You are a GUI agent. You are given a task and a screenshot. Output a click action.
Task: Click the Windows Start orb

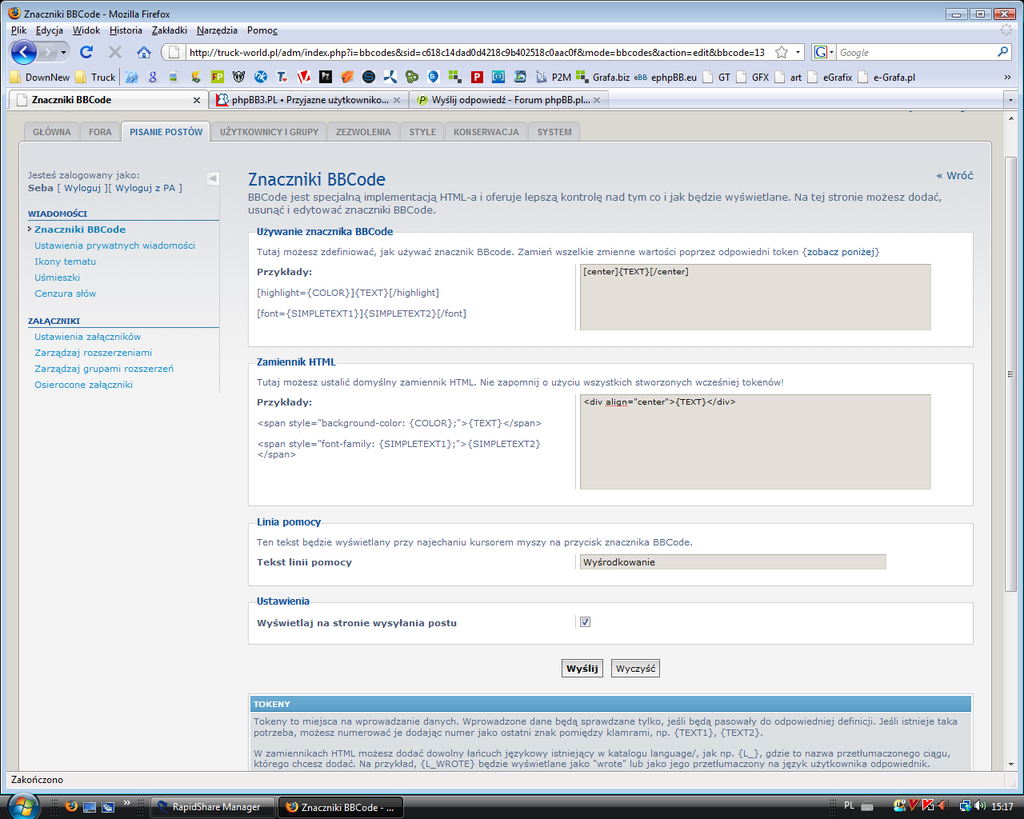coord(22,805)
